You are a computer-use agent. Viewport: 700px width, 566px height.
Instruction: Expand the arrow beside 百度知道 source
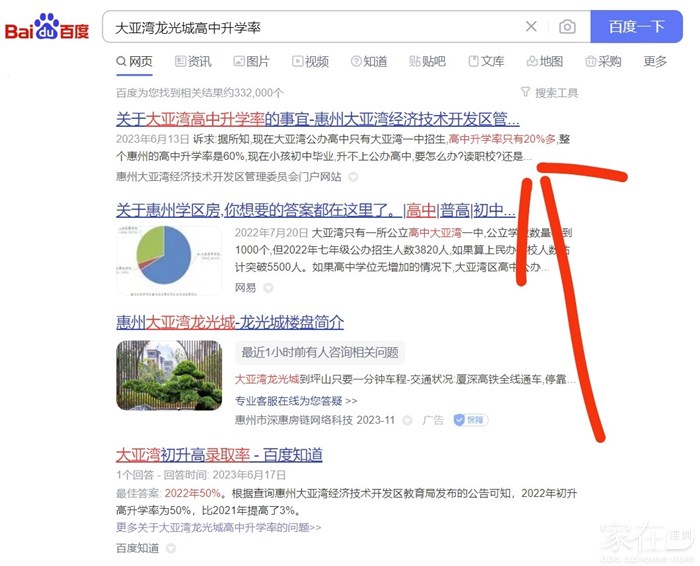[170, 548]
